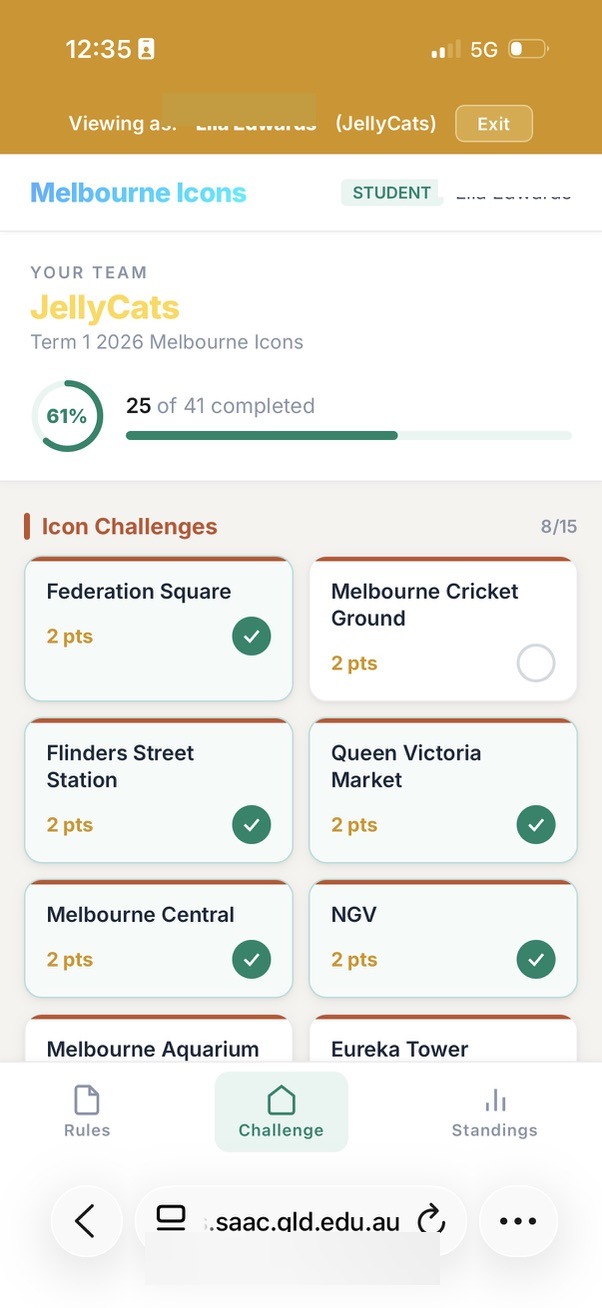Image resolution: width=602 pixels, height=1308 pixels.
Task: Open the Melbourne Cricket Ground challenge card
Action: point(443,629)
